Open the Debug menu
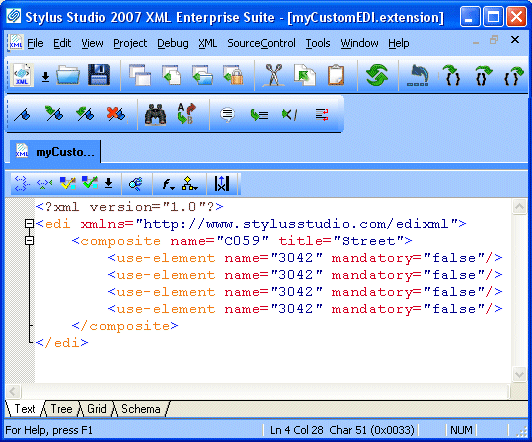Screen dimensions: 532x442 [173, 43]
